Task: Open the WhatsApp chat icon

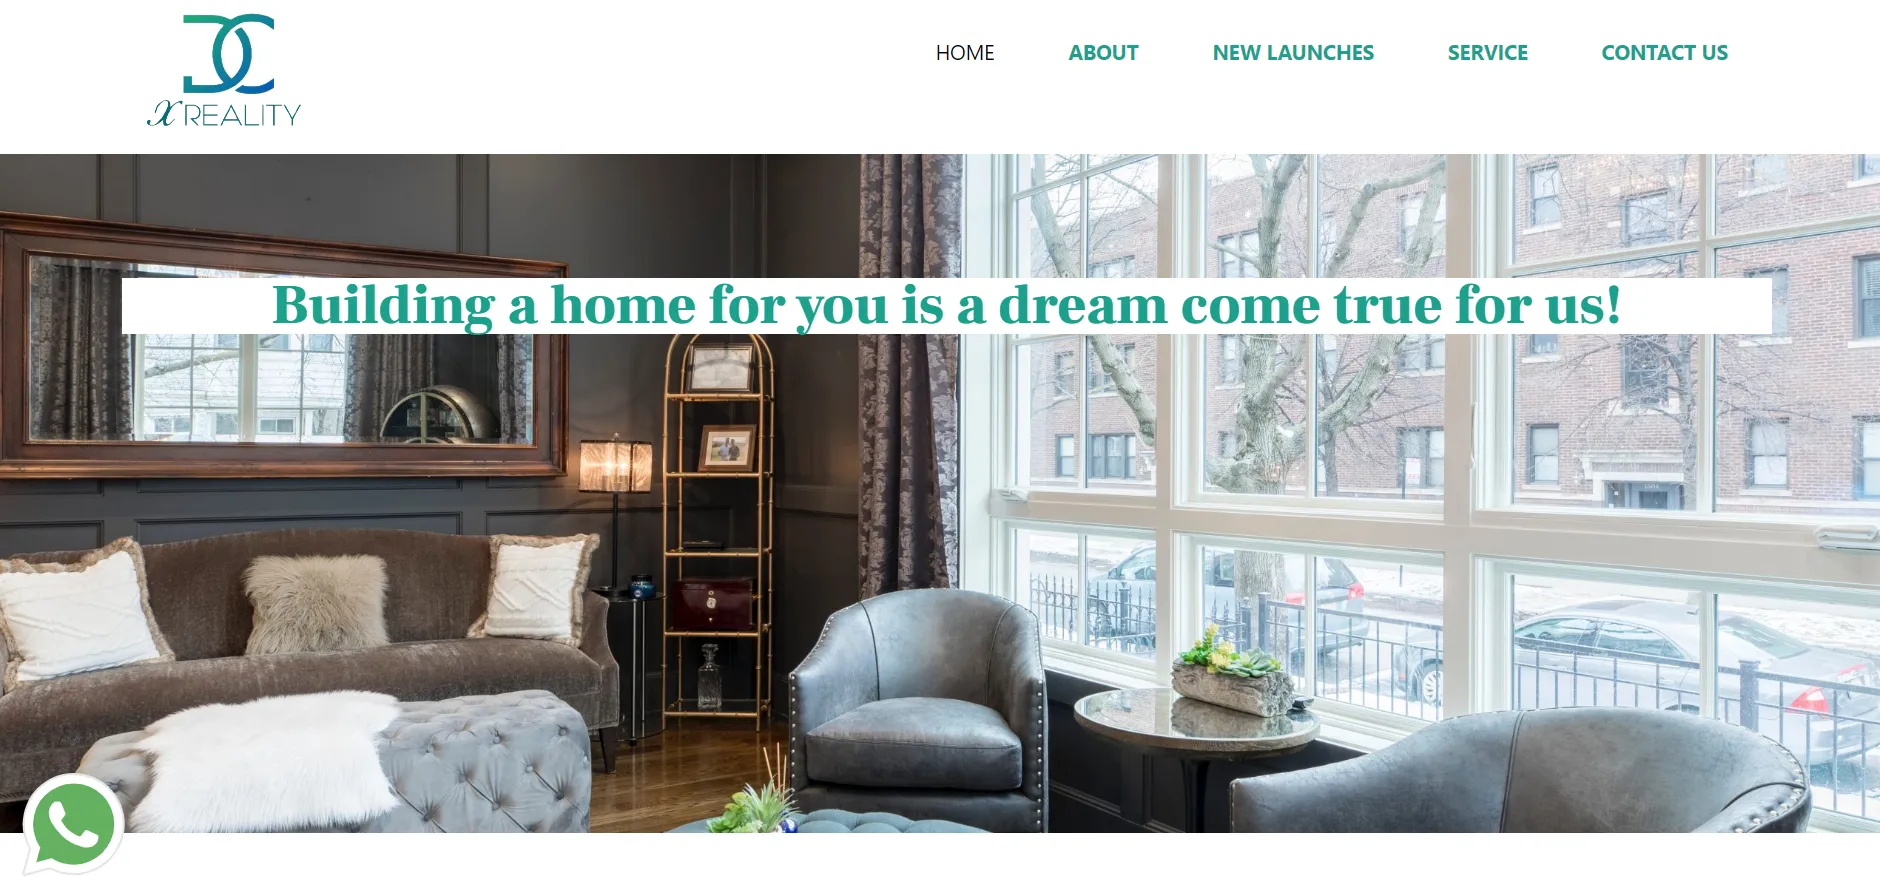Action: click(x=73, y=824)
